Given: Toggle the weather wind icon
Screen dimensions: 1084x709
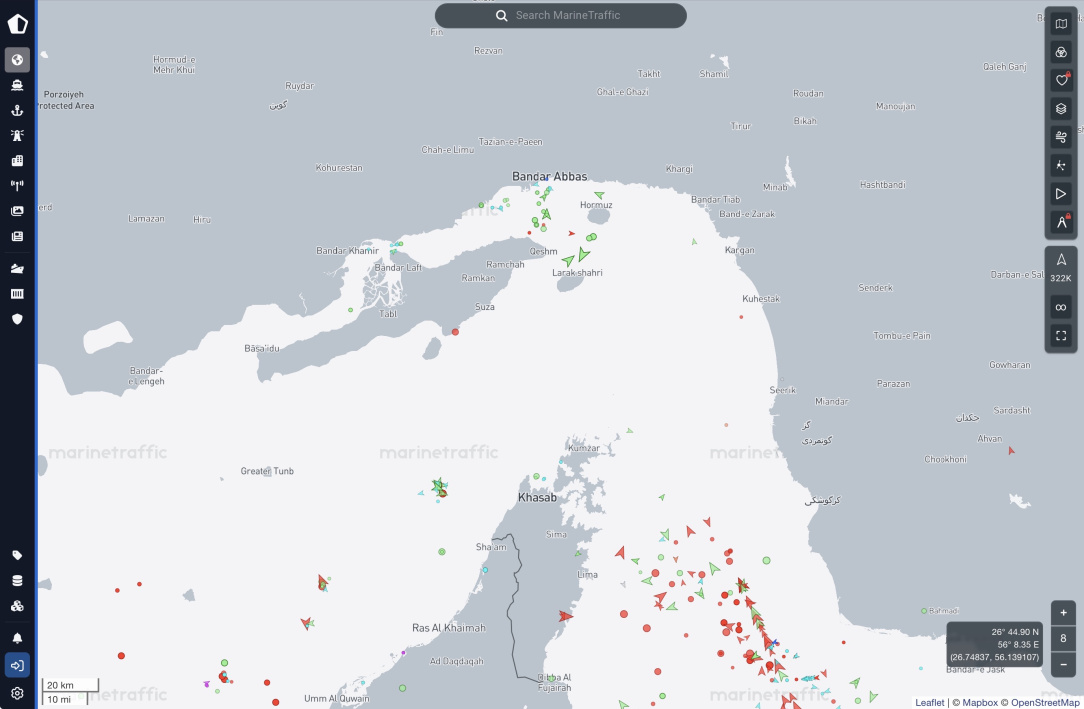Looking at the screenshot, I should (1061, 138).
